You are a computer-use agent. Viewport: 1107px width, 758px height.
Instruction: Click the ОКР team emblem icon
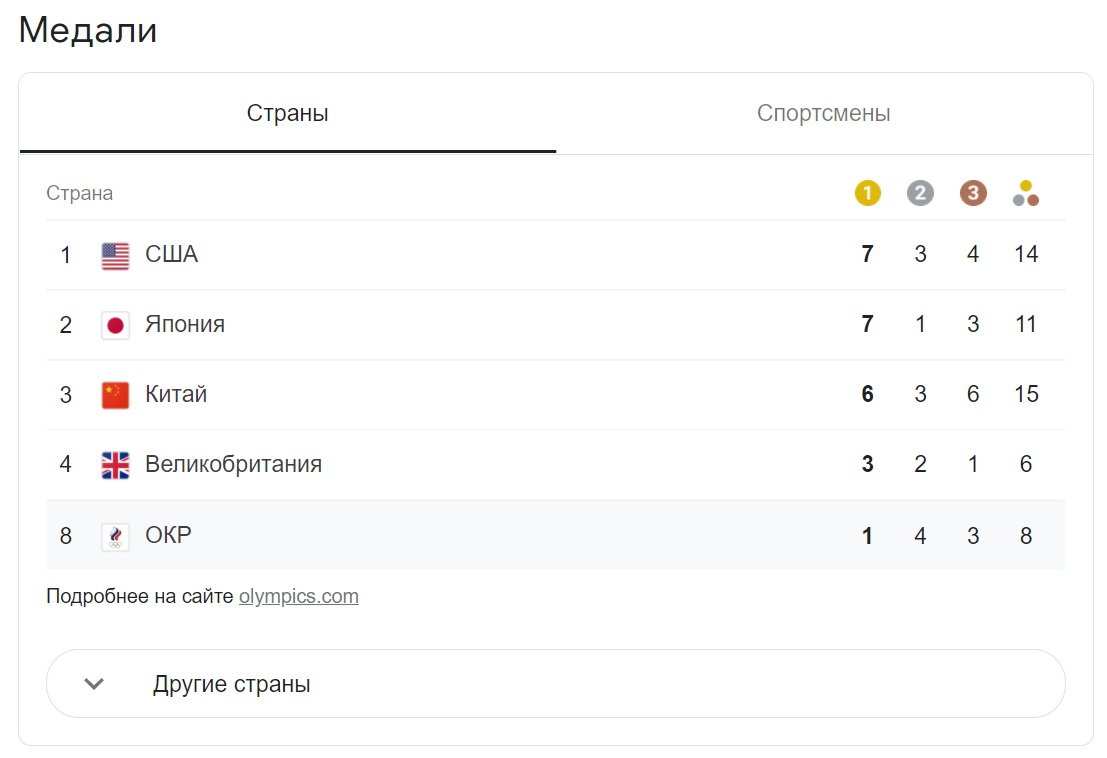coord(115,536)
